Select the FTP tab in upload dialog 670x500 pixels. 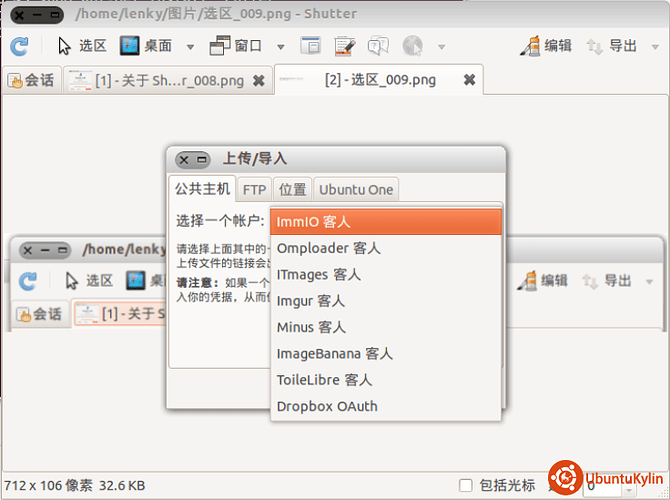pyautogui.click(x=255, y=189)
